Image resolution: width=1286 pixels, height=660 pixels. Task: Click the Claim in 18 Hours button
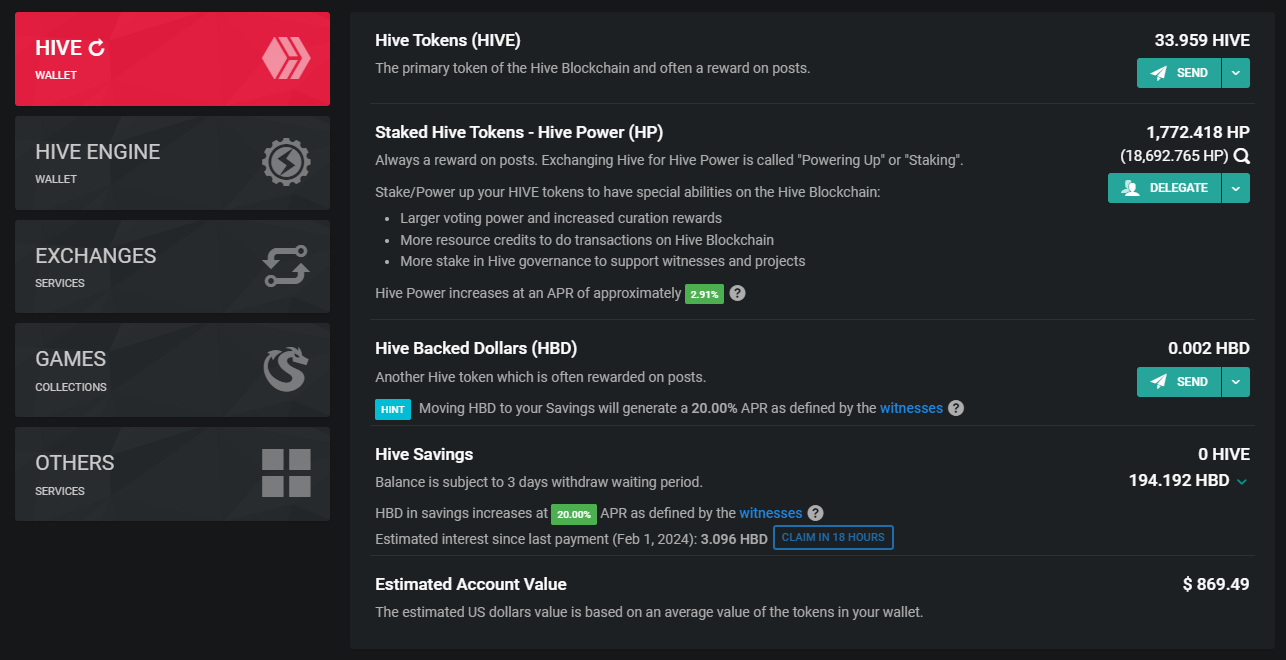click(833, 537)
